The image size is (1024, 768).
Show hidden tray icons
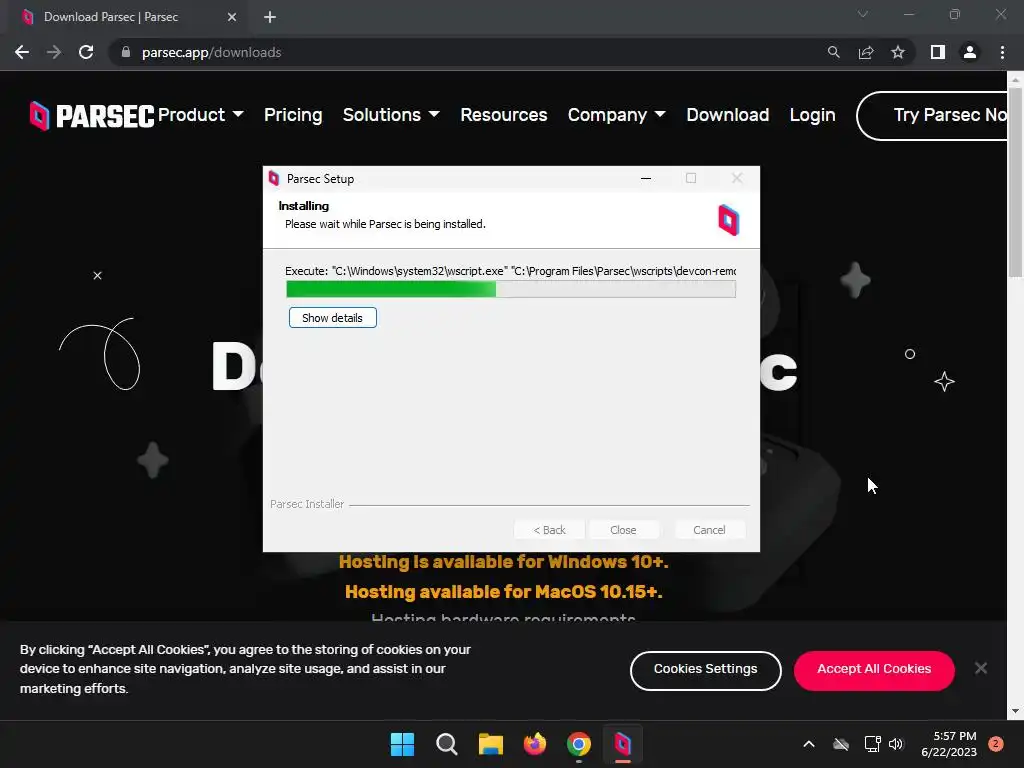(x=808, y=744)
